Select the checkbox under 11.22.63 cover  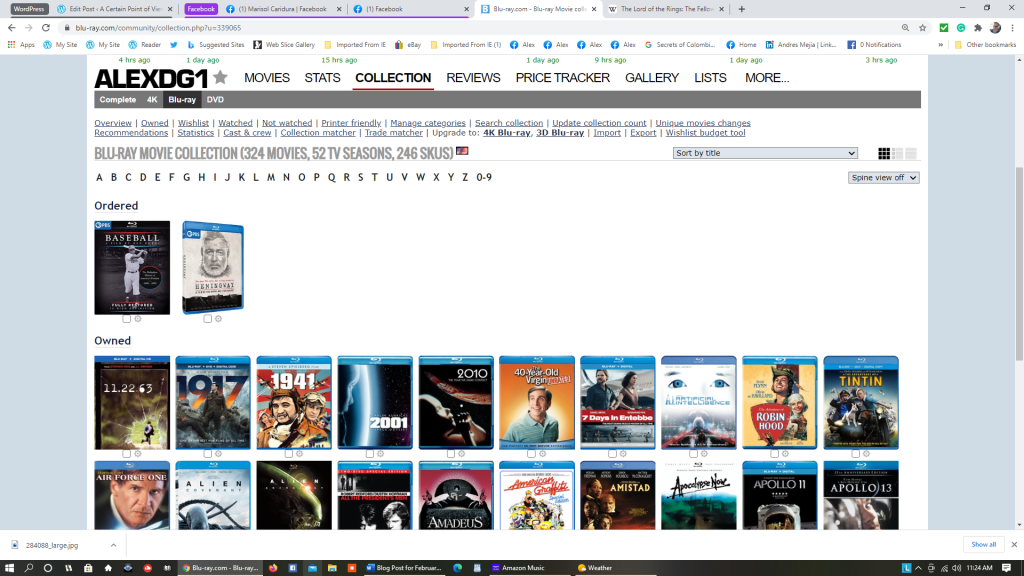click(x=126, y=454)
